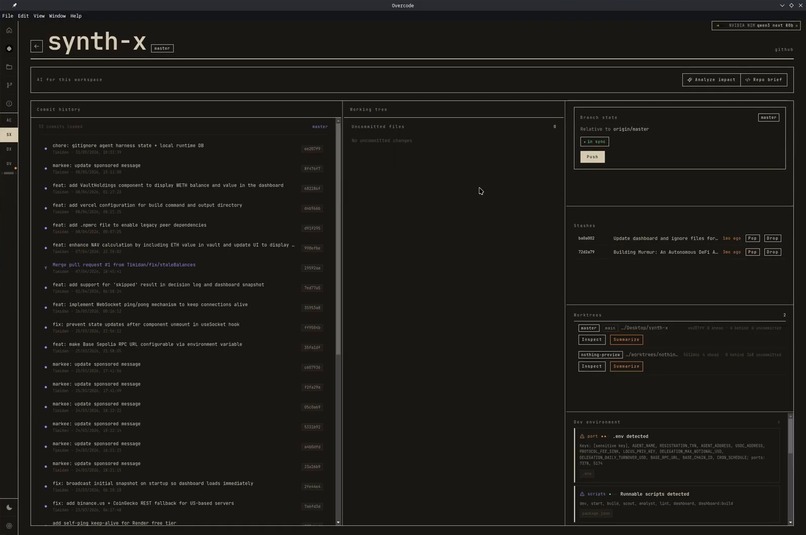Open commit 'fix: broadcast initial snapshot on startup'
806x535 pixels.
183,486
